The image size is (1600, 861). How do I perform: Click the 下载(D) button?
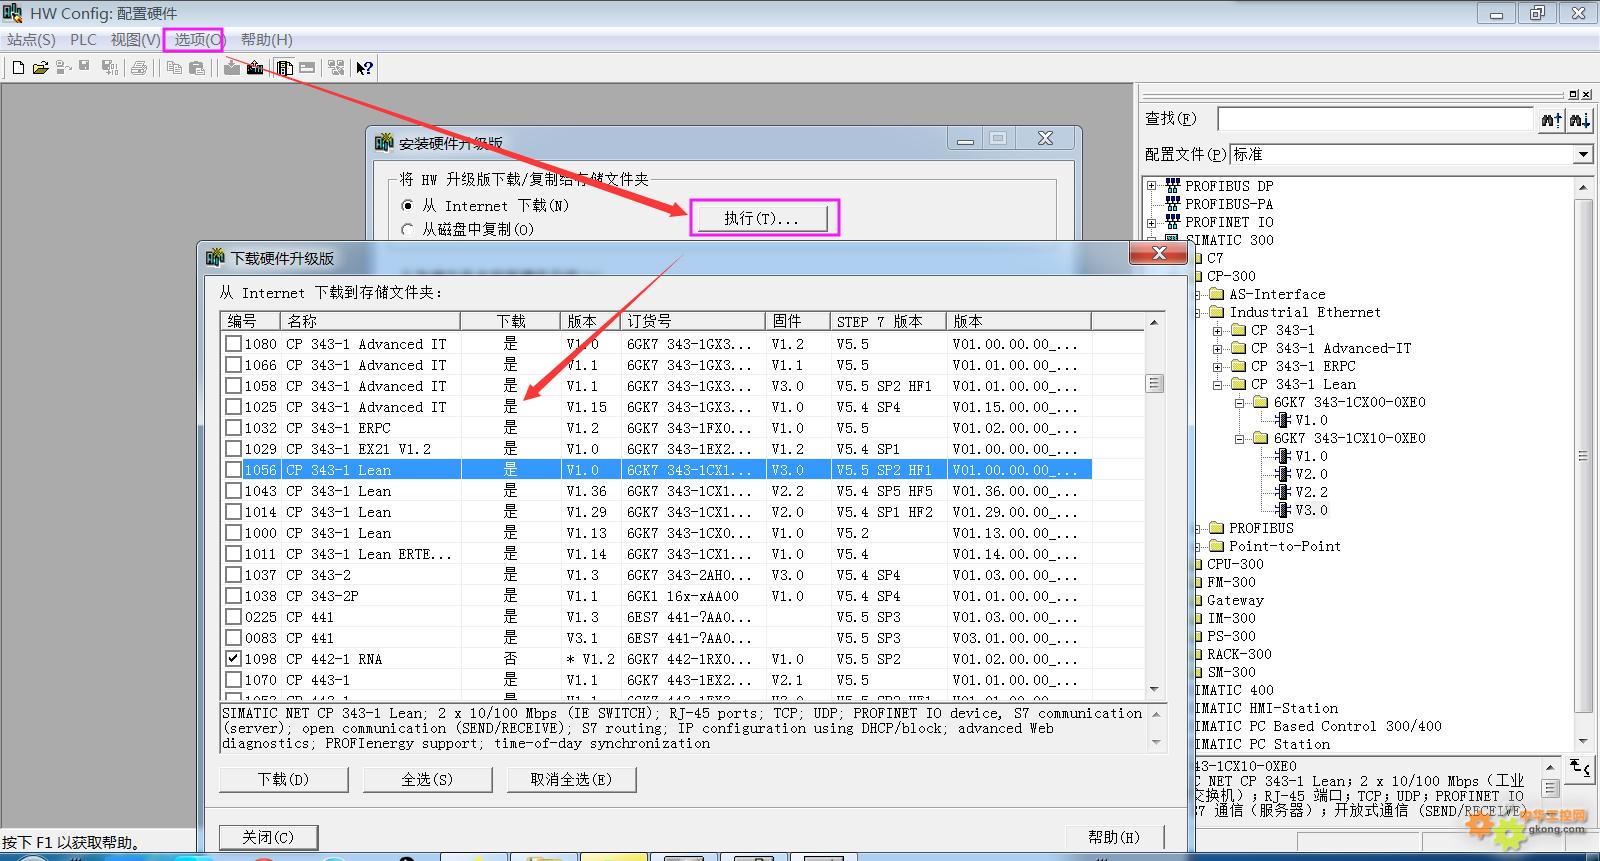(284, 779)
